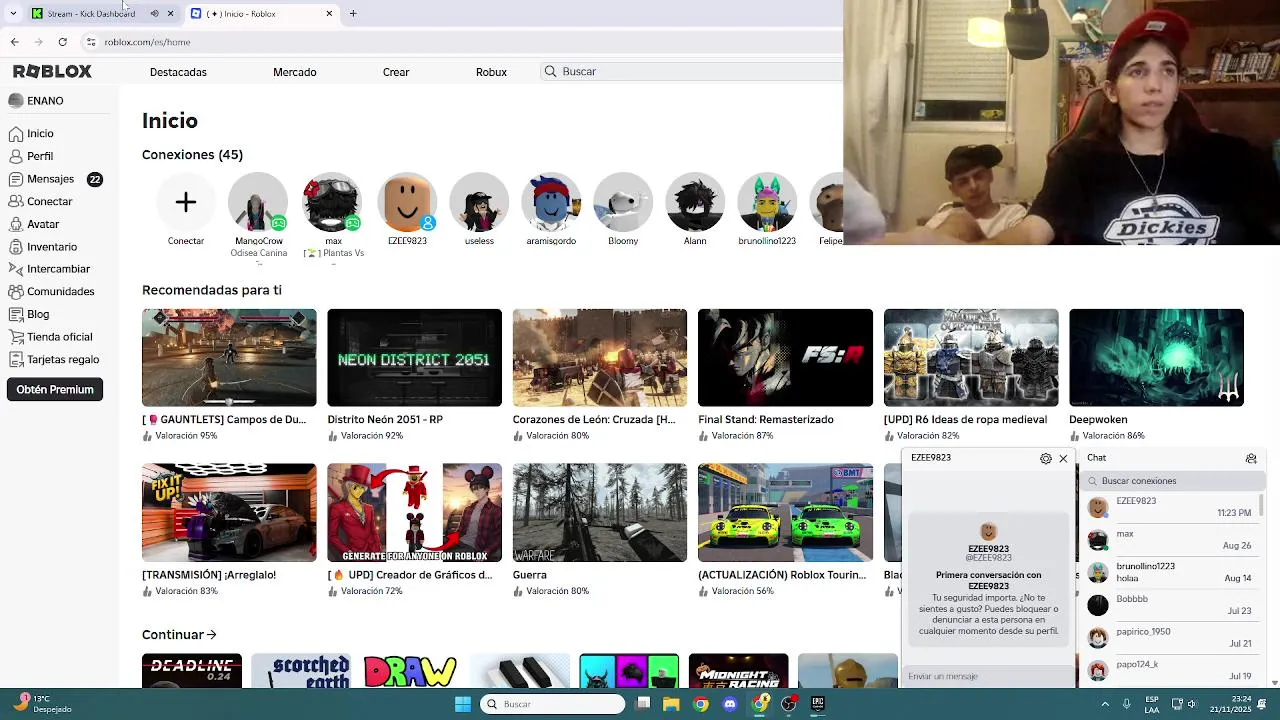
Task: Open the Deadline game thumbnail
Action: coord(192,671)
